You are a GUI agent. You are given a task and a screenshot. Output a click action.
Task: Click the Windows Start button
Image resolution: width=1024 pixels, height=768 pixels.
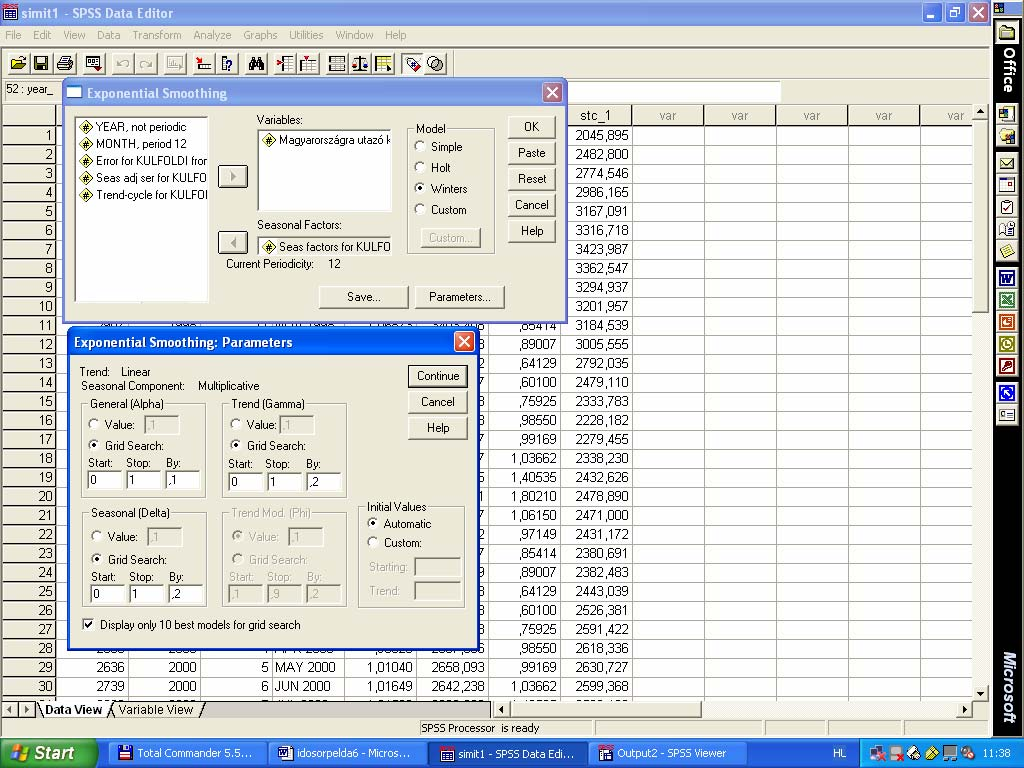click(48, 753)
